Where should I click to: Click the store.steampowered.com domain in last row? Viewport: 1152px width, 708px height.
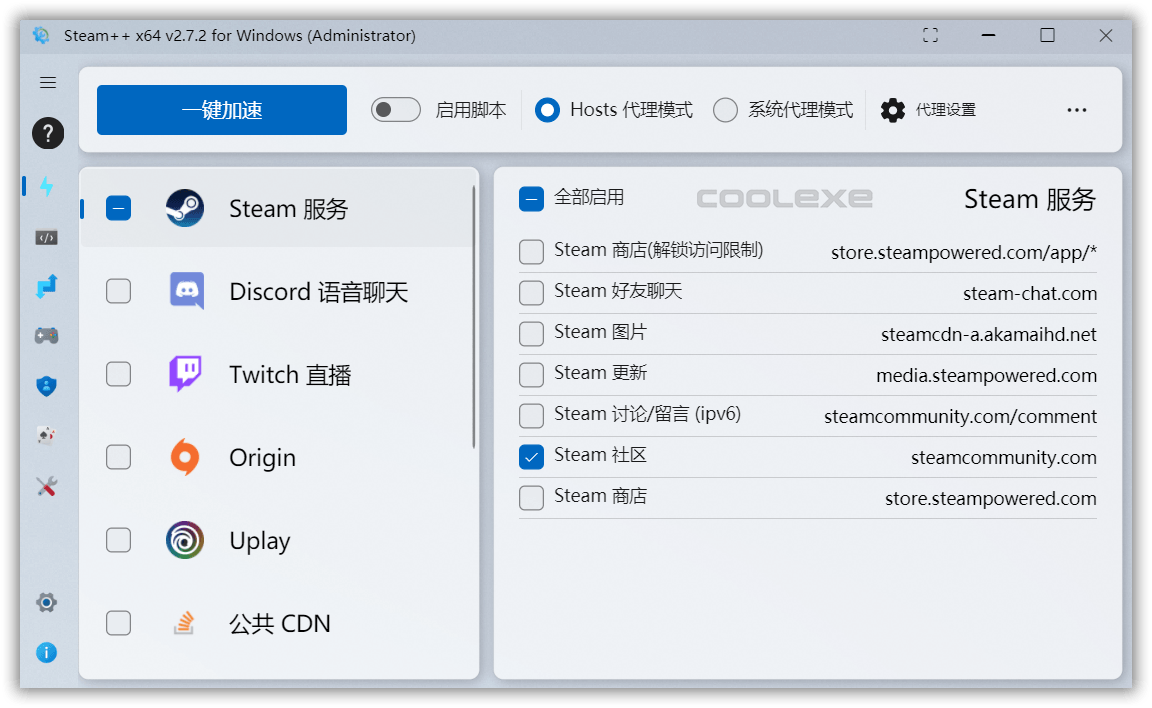pyautogui.click(x=990, y=499)
